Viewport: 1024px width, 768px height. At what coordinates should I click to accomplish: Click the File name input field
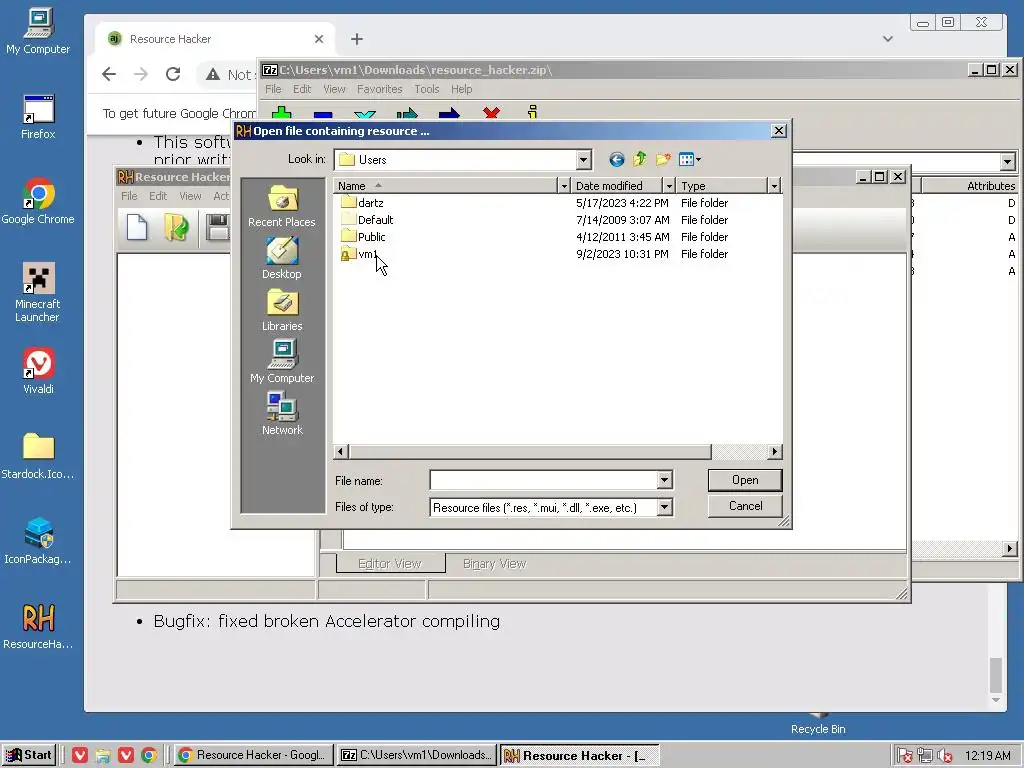pos(543,480)
